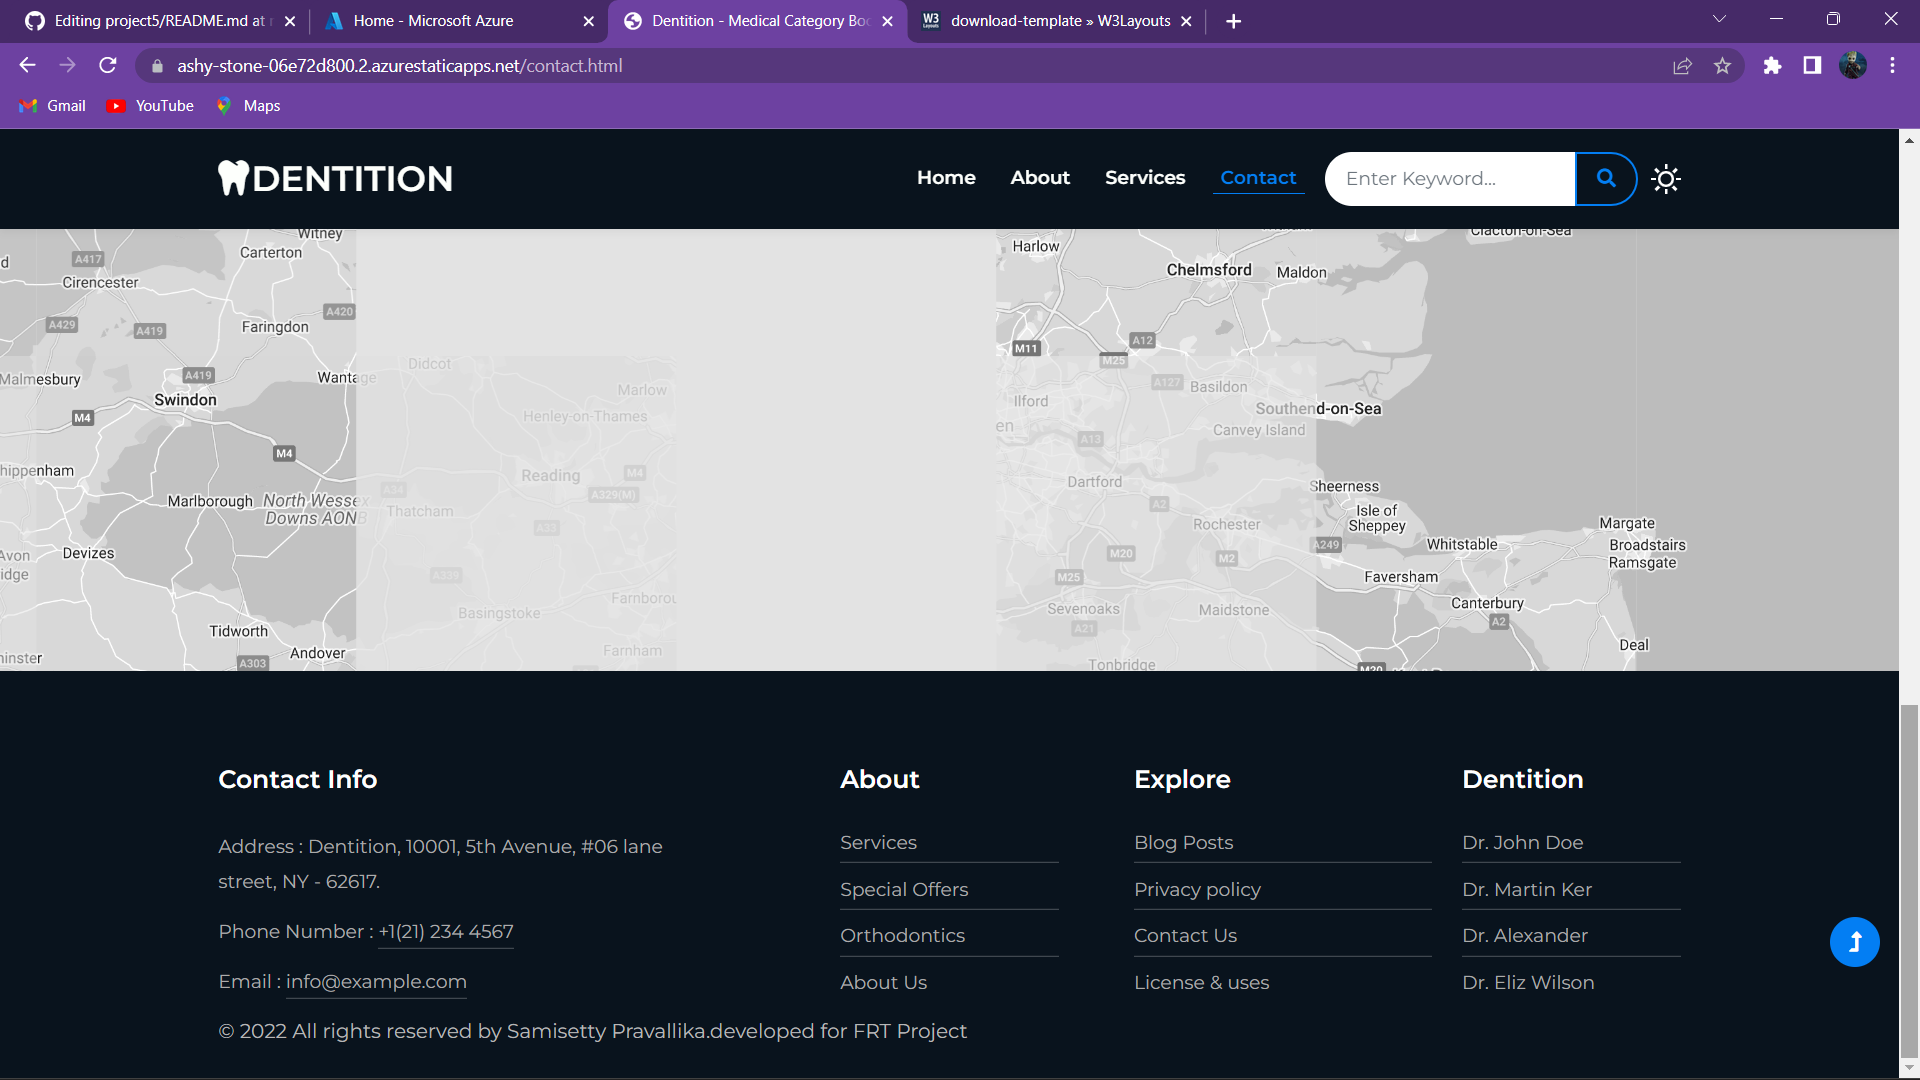Click the search magnifier icon button
This screenshot has width=1920, height=1080.
1606,178
